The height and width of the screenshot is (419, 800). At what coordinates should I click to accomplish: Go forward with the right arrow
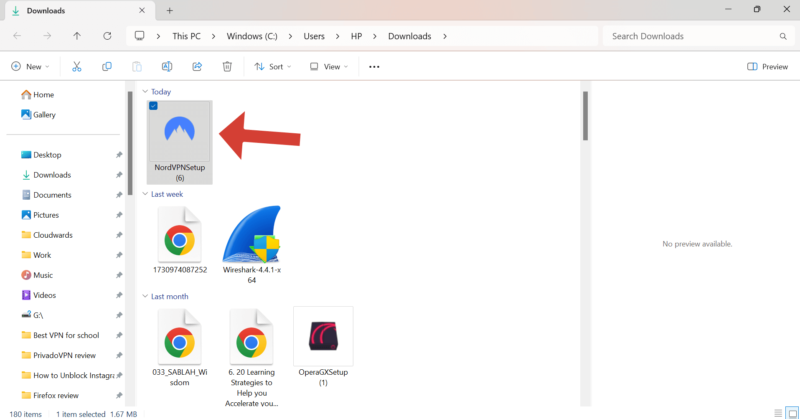[x=47, y=36]
